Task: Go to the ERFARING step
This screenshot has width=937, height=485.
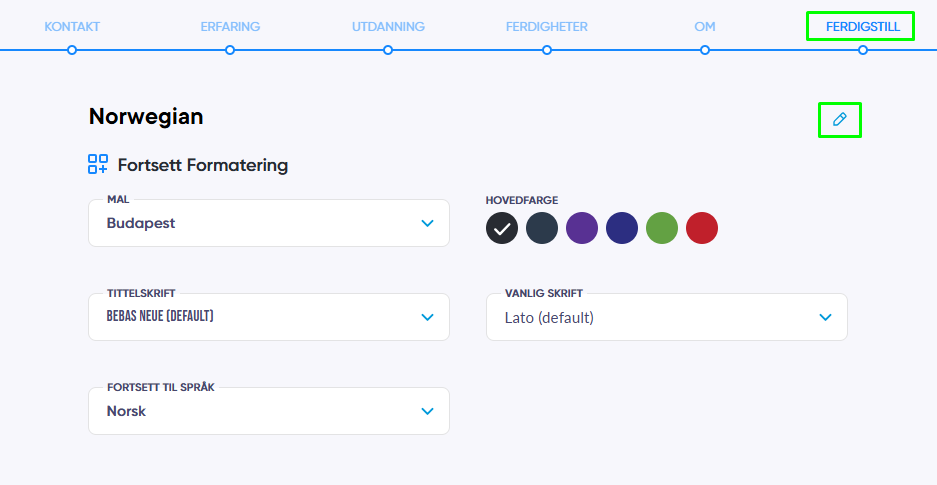Action: tap(230, 27)
